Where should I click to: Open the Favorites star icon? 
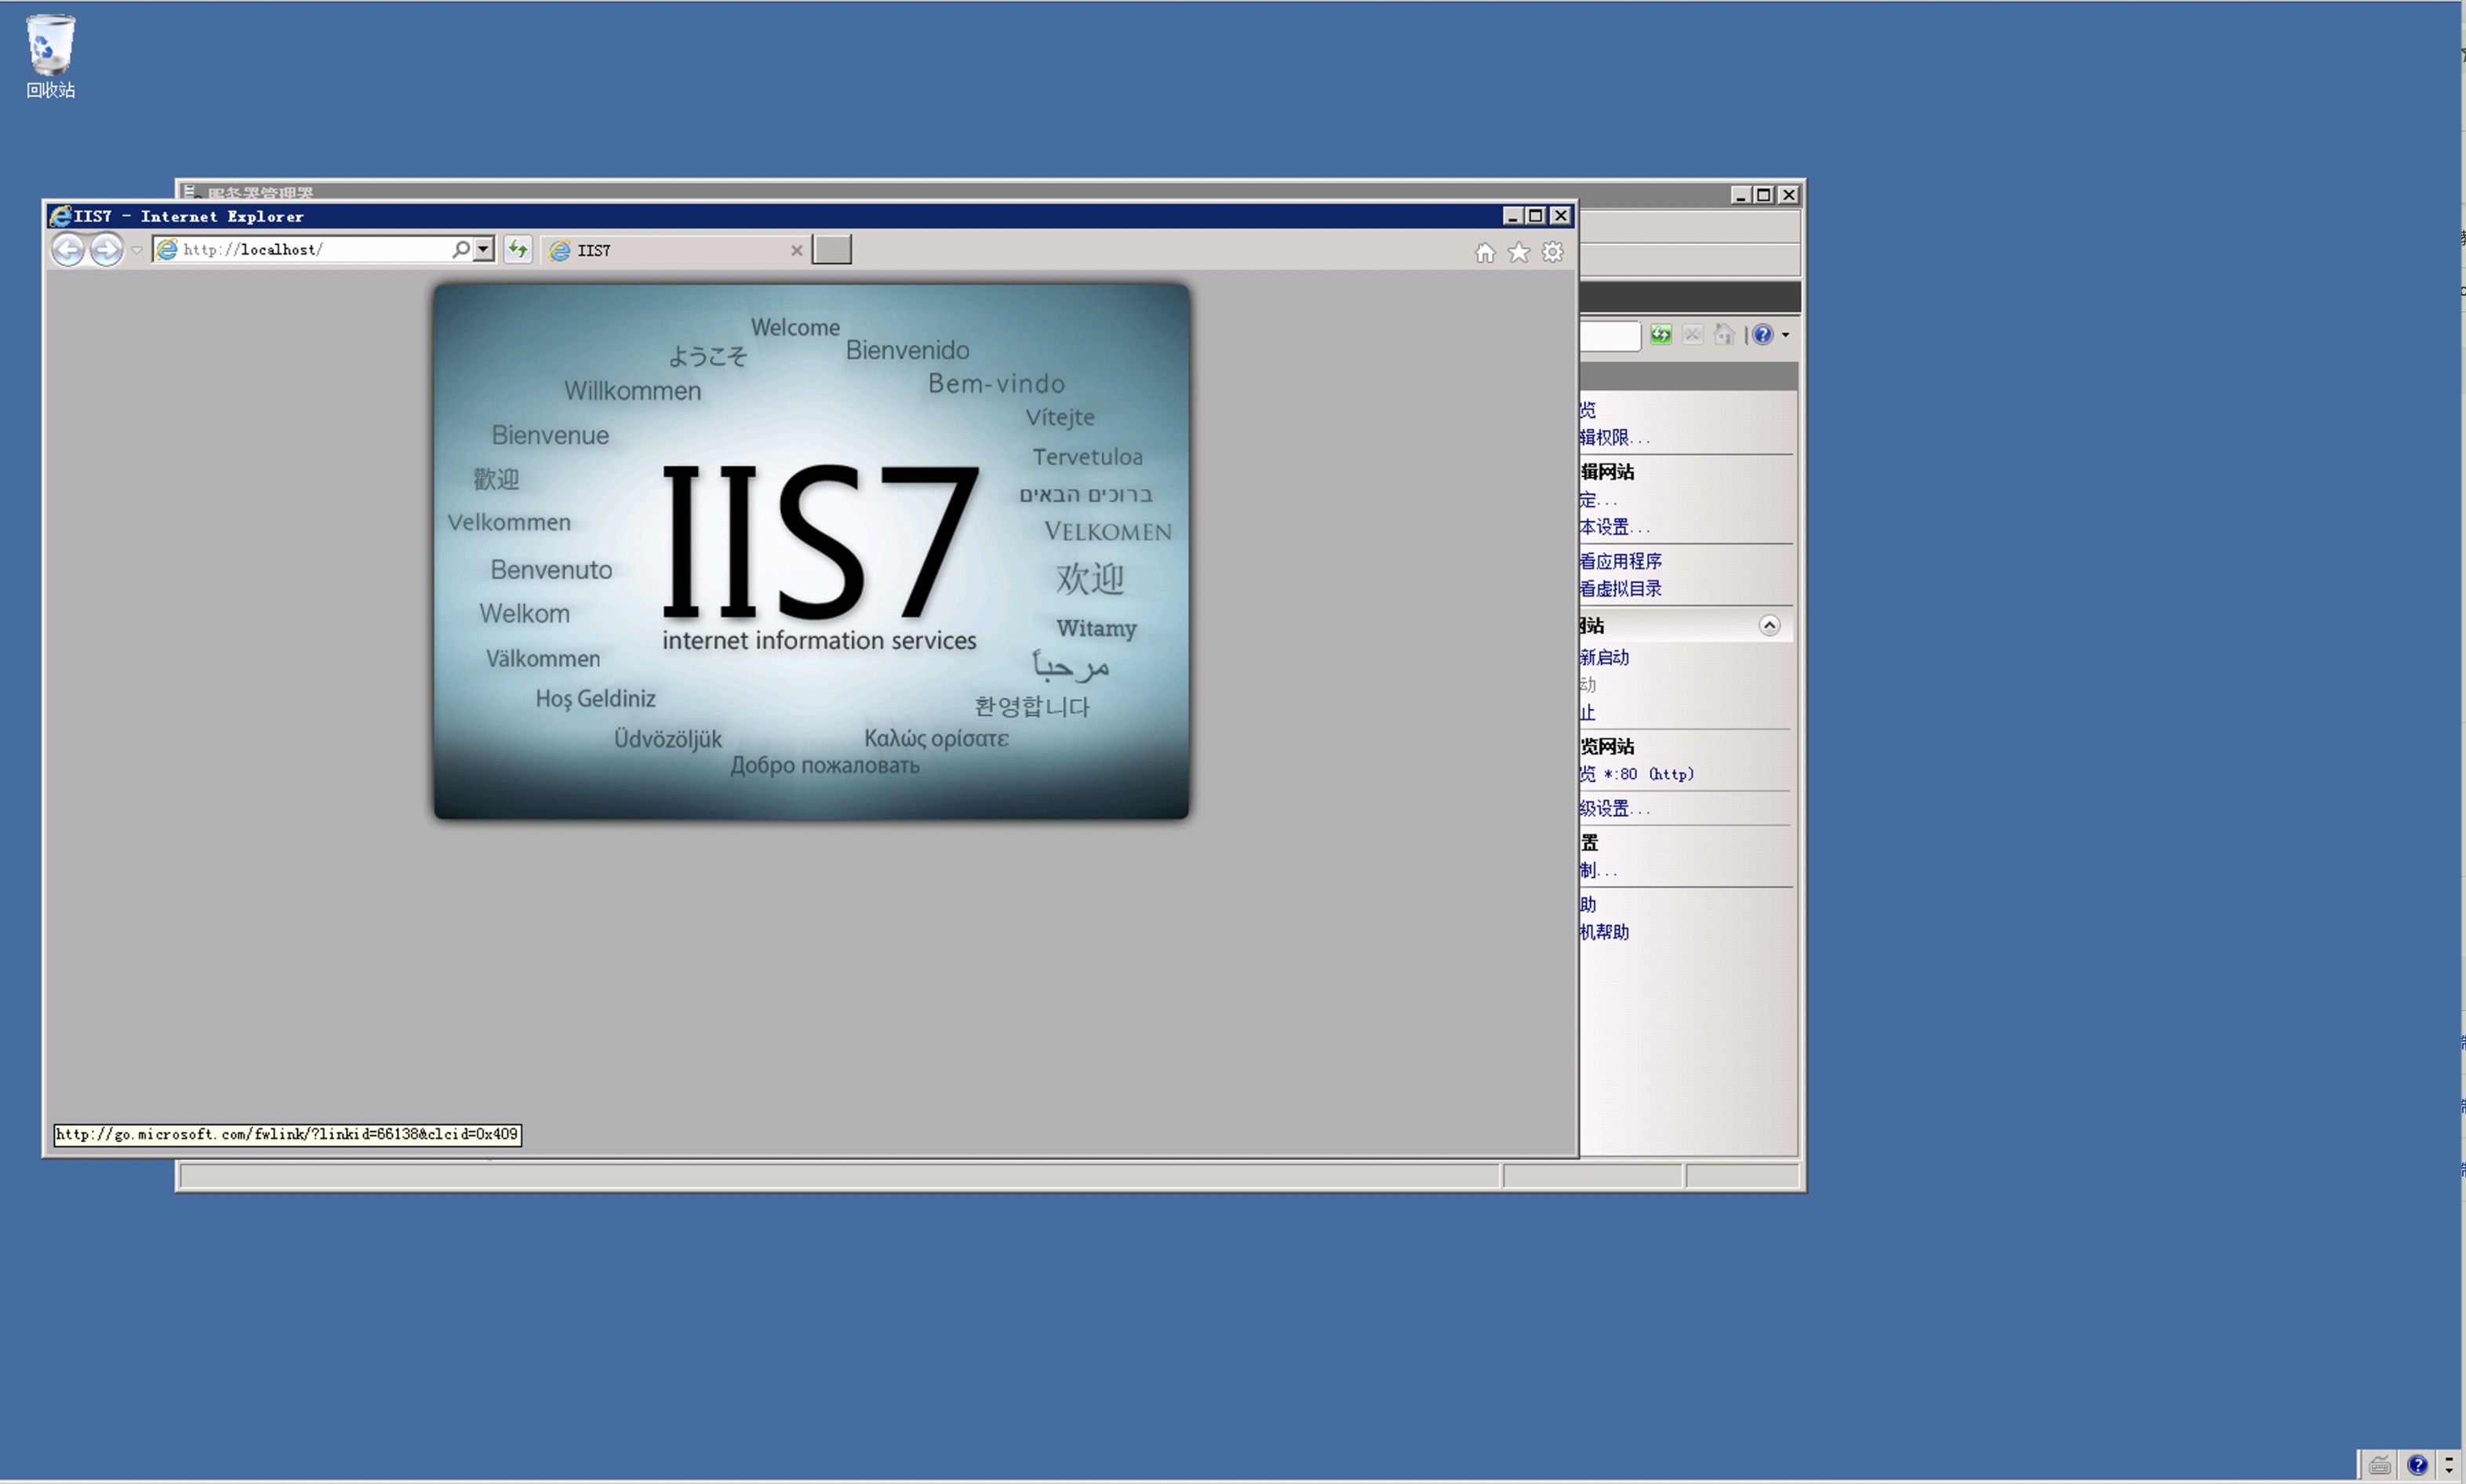1519,252
